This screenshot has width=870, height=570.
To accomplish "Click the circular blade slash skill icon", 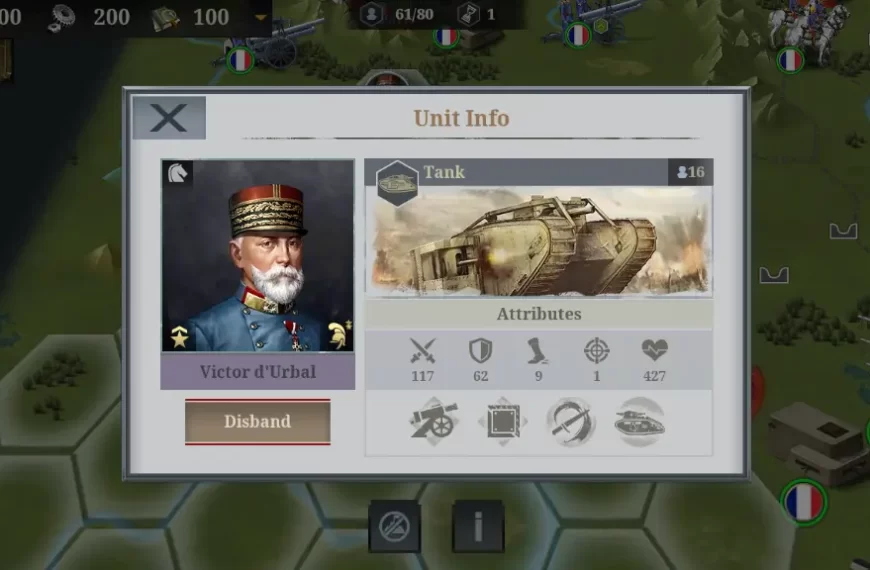I will click(571, 422).
